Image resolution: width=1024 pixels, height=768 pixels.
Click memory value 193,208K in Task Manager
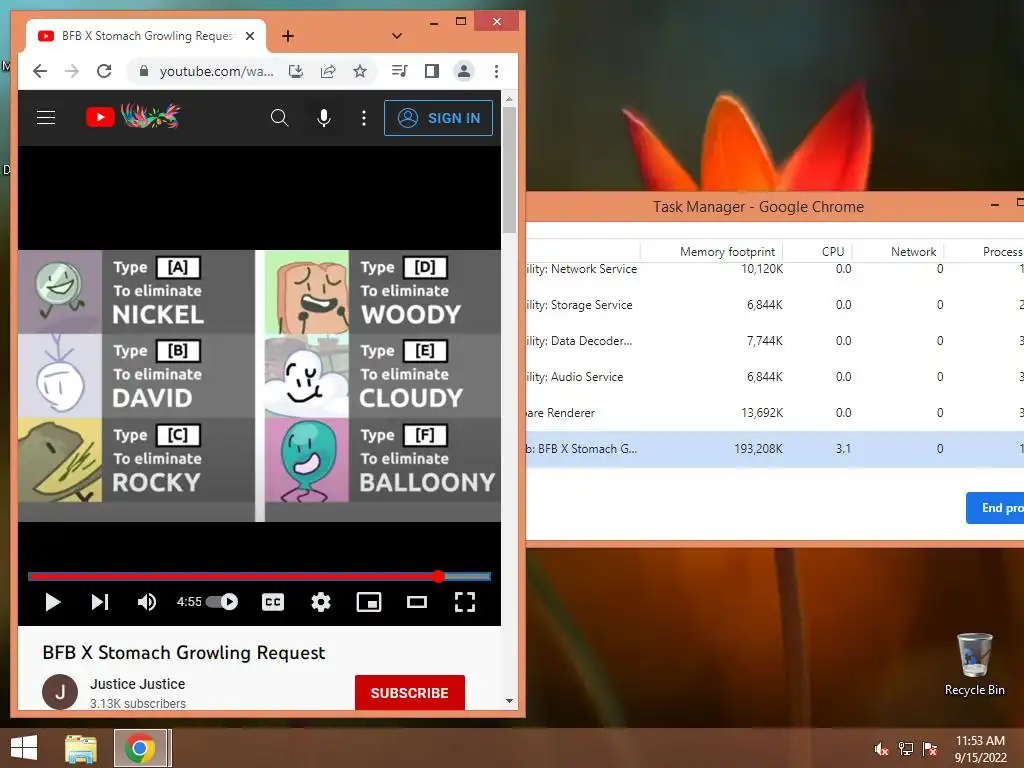[x=758, y=449]
